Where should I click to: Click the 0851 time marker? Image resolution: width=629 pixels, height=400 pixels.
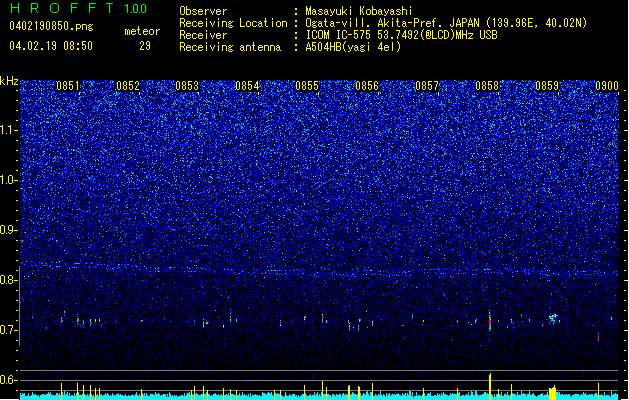click(68, 86)
